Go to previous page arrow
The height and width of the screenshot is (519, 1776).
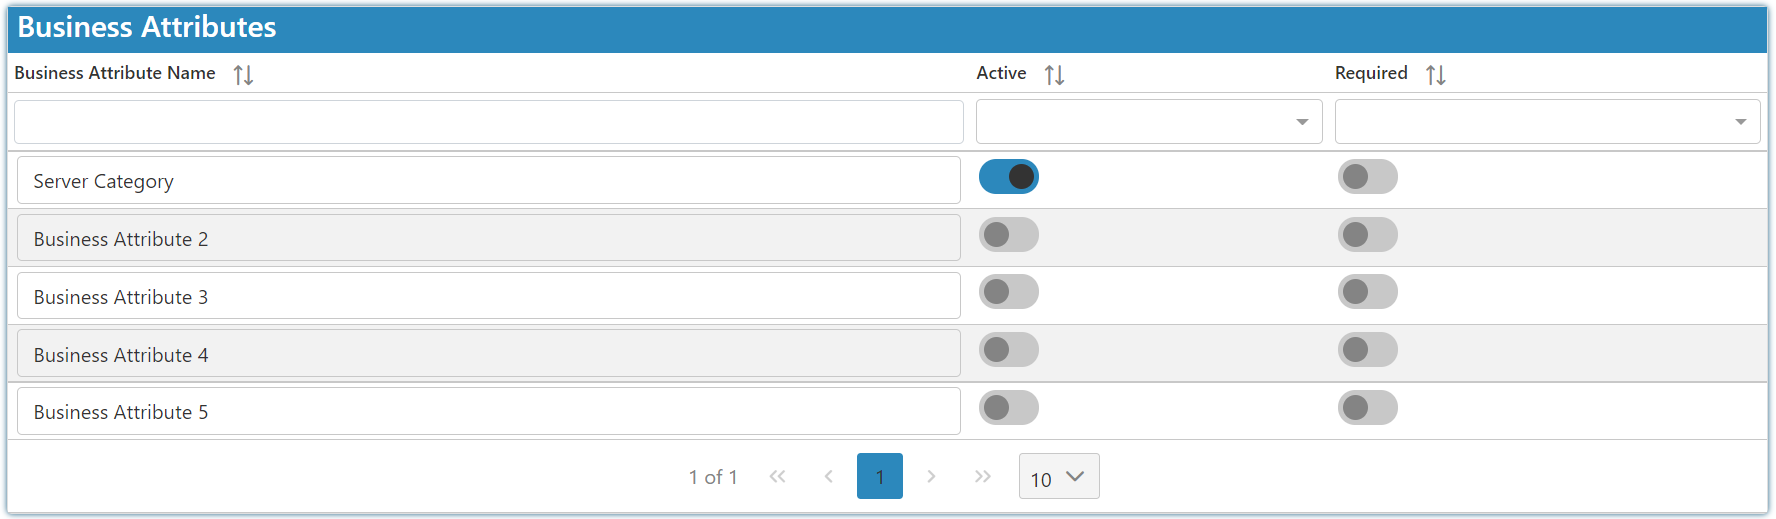[x=828, y=476]
